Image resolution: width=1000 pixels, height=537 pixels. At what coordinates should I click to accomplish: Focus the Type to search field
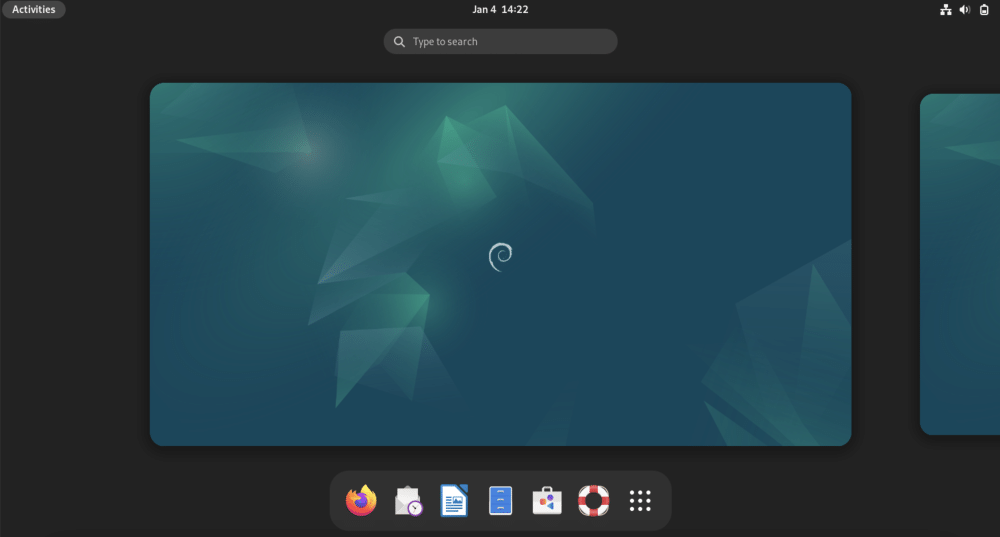[510, 42]
